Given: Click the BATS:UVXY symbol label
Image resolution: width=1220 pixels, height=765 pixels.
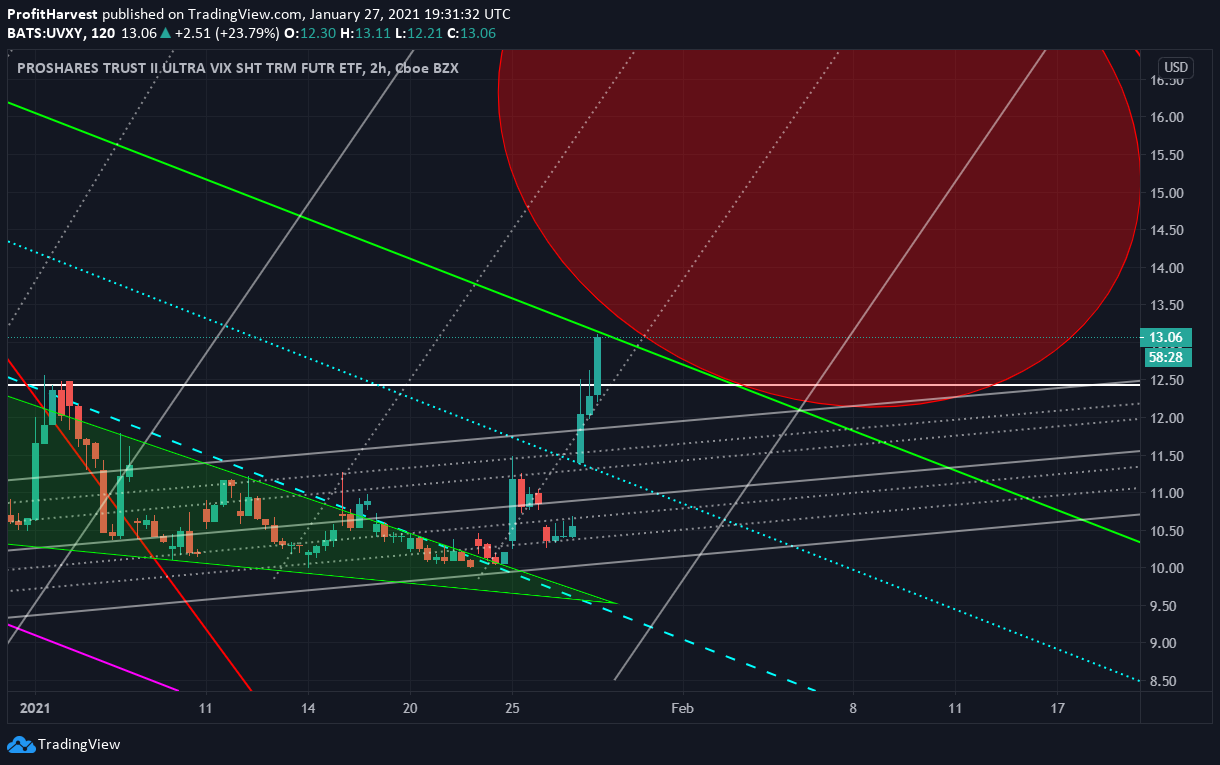Looking at the screenshot, I should click(x=44, y=33).
